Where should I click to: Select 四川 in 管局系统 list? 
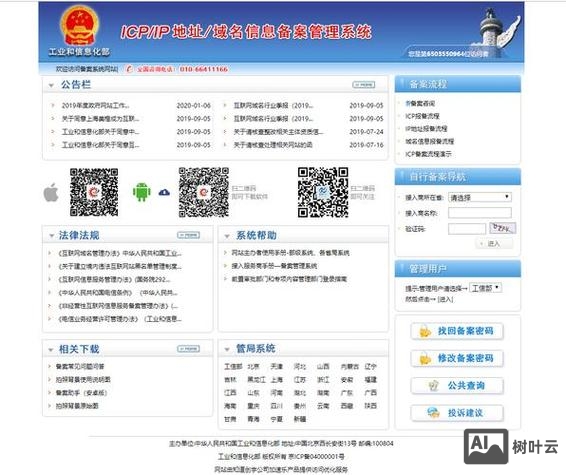(277, 406)
